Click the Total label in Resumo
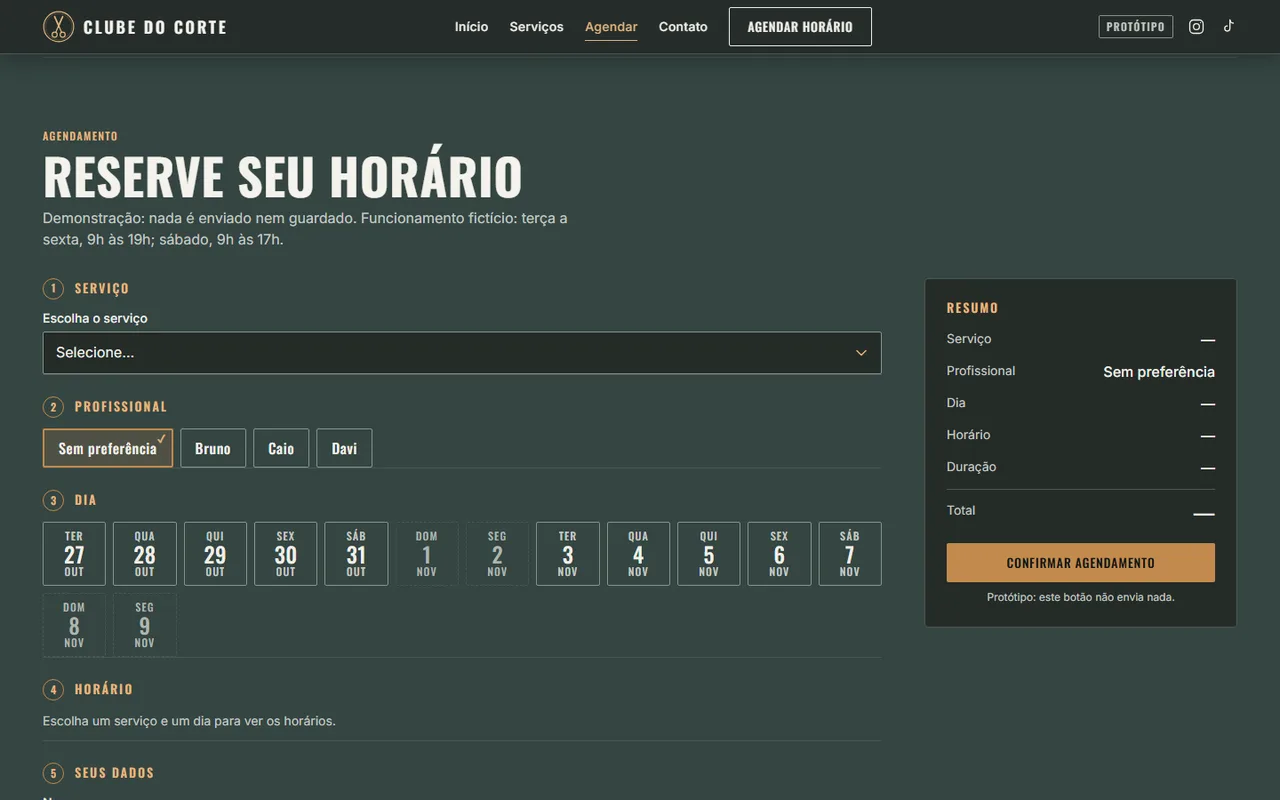 click(x=961, y=510)
